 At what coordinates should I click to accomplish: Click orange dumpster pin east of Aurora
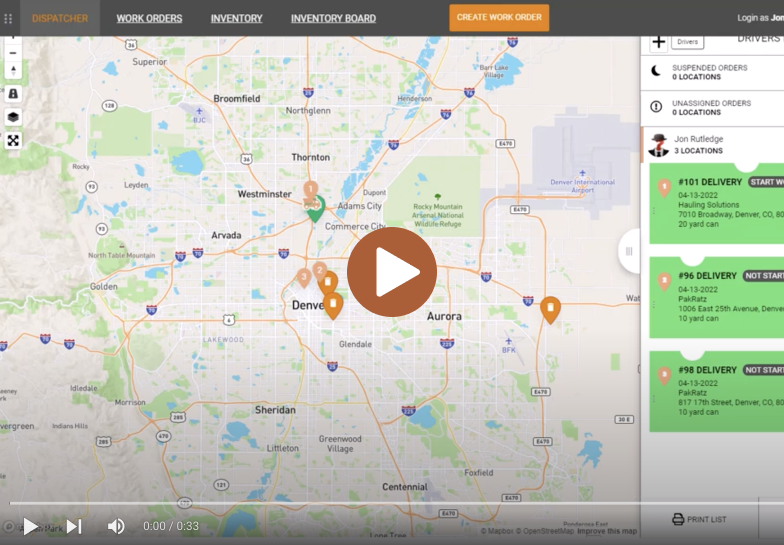pos(550,309)
